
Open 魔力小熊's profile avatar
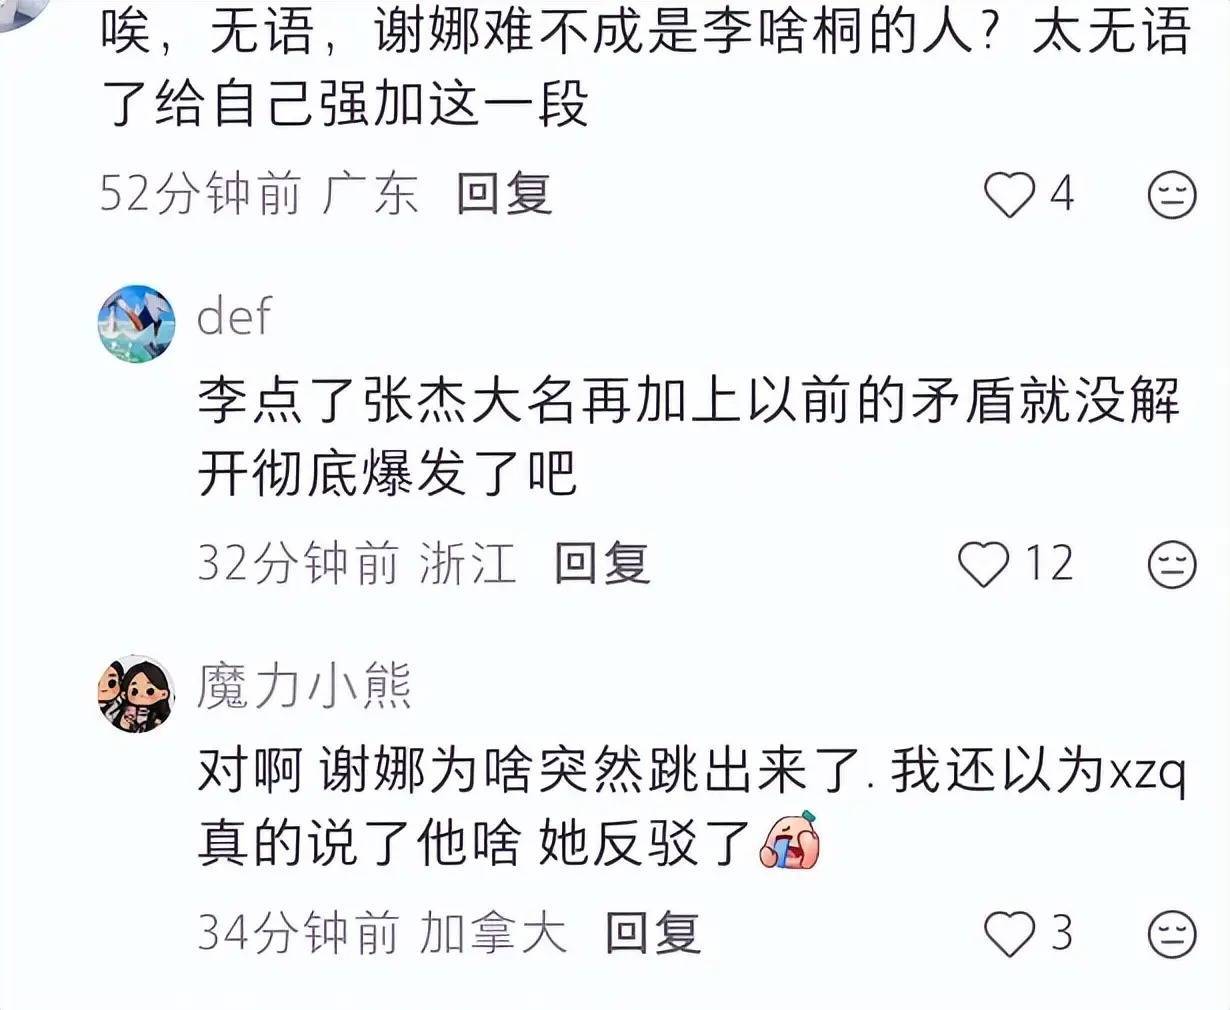pyautogui.click(x=135, y=694)
